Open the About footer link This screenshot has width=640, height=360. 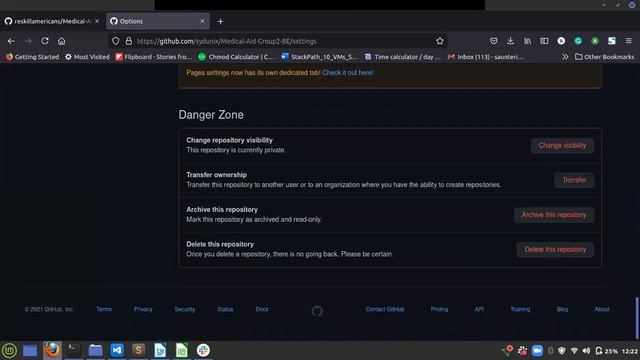pyautogui.click(x=602, y=309)
